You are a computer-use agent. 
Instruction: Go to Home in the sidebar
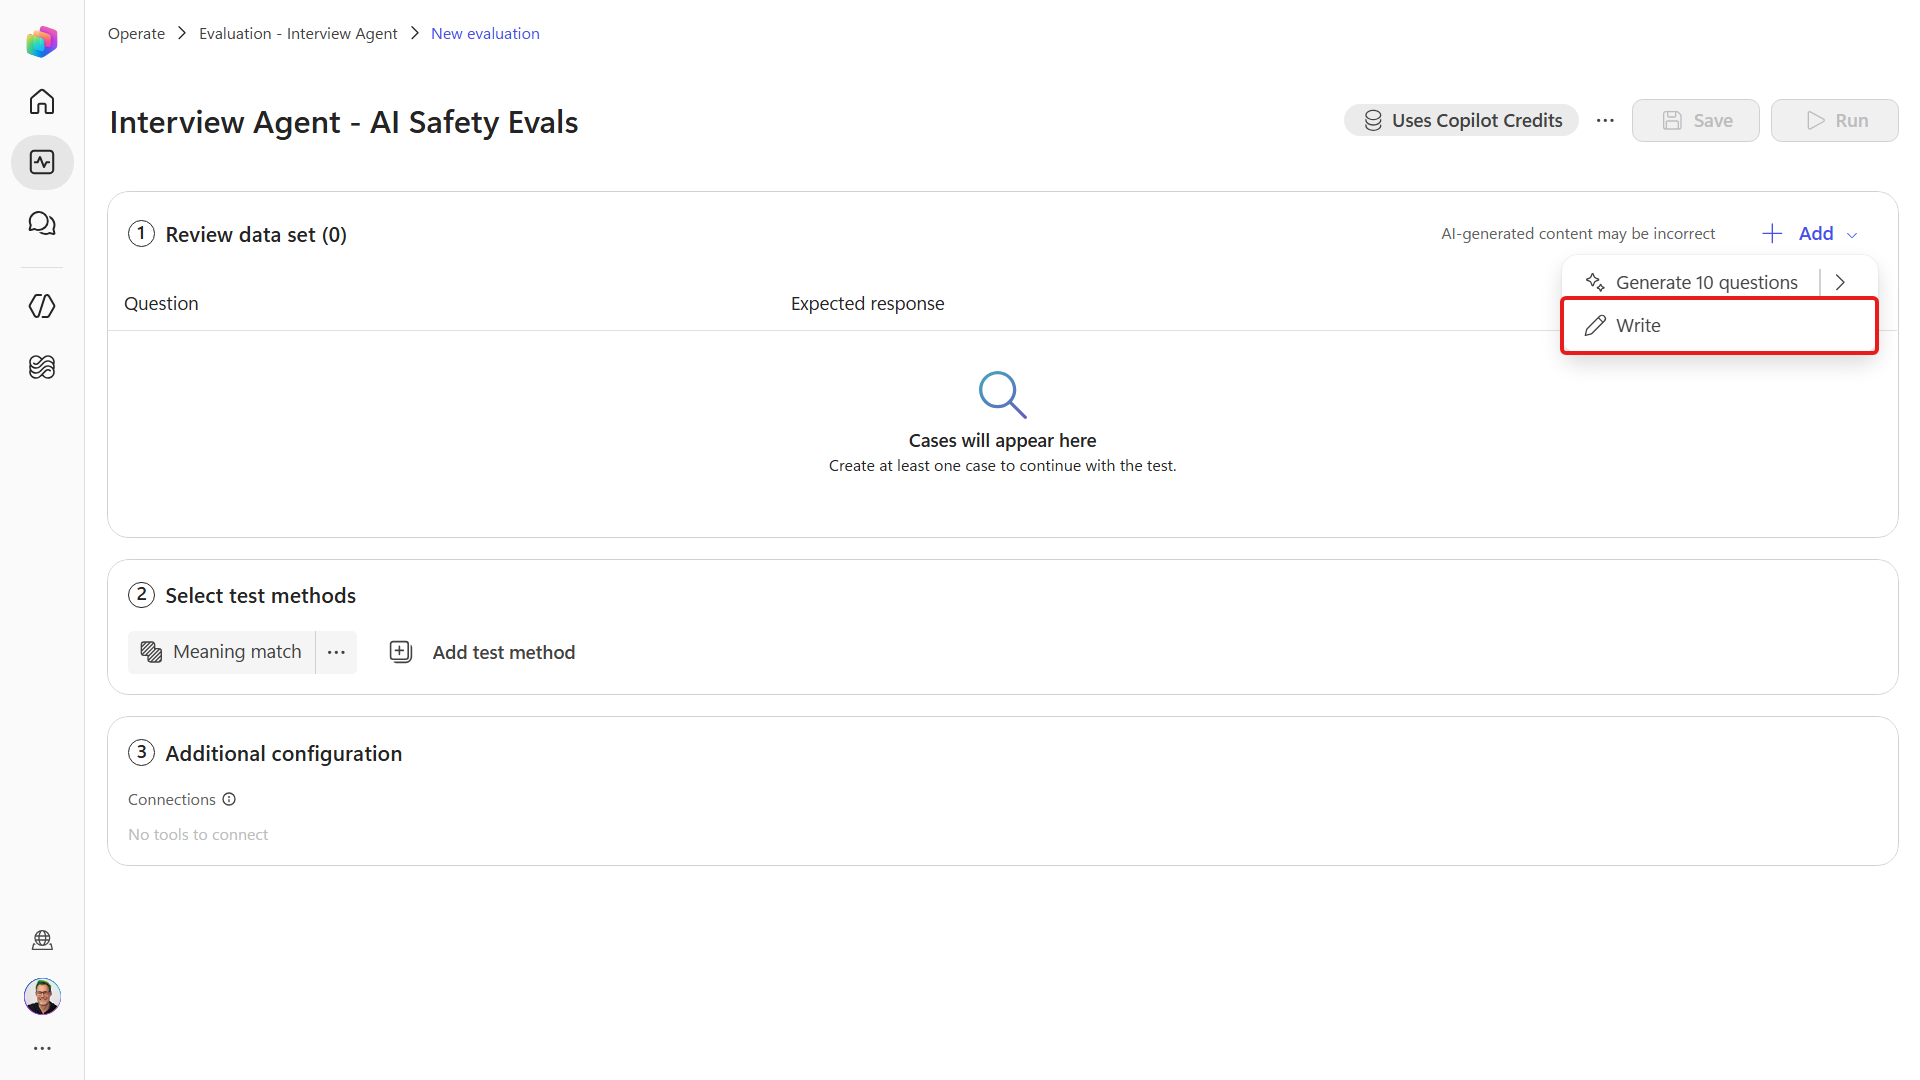42,102
